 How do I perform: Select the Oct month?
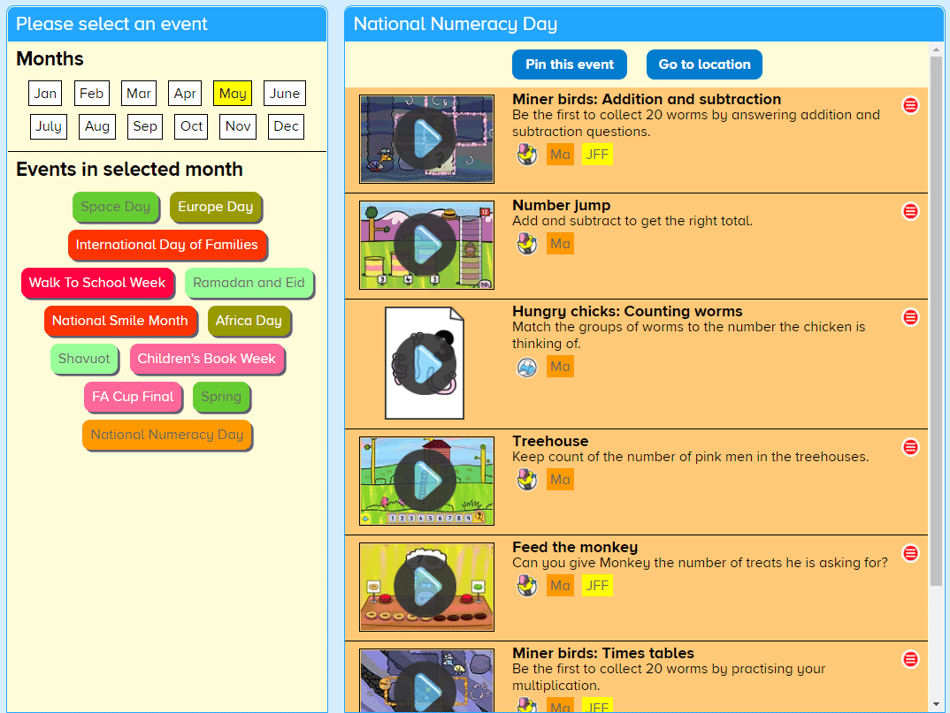click(191, 127)
